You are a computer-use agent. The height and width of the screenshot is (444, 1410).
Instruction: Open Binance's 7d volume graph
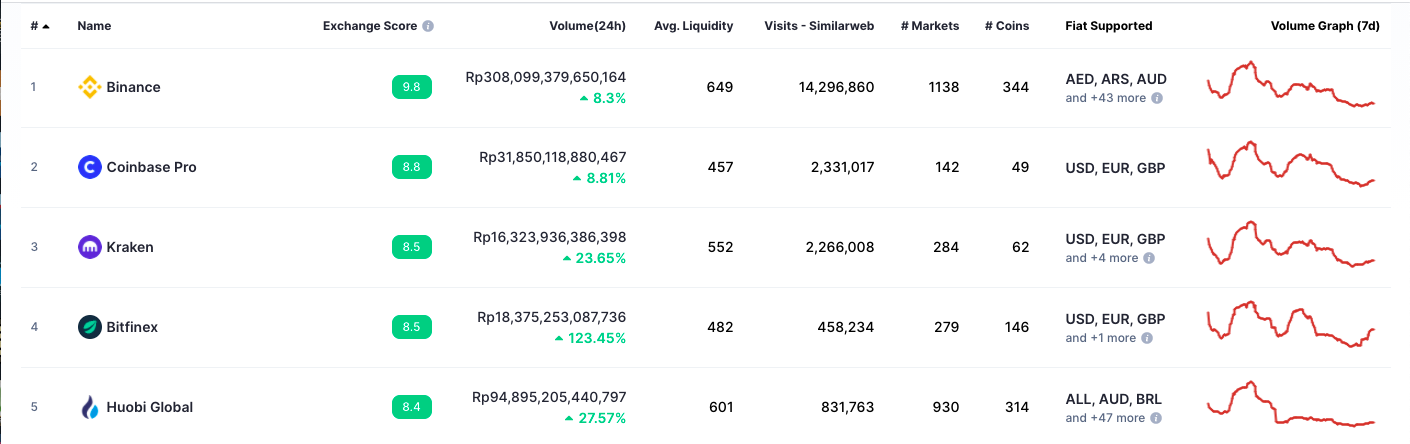pyautogui.click(x=1291, y=85)
